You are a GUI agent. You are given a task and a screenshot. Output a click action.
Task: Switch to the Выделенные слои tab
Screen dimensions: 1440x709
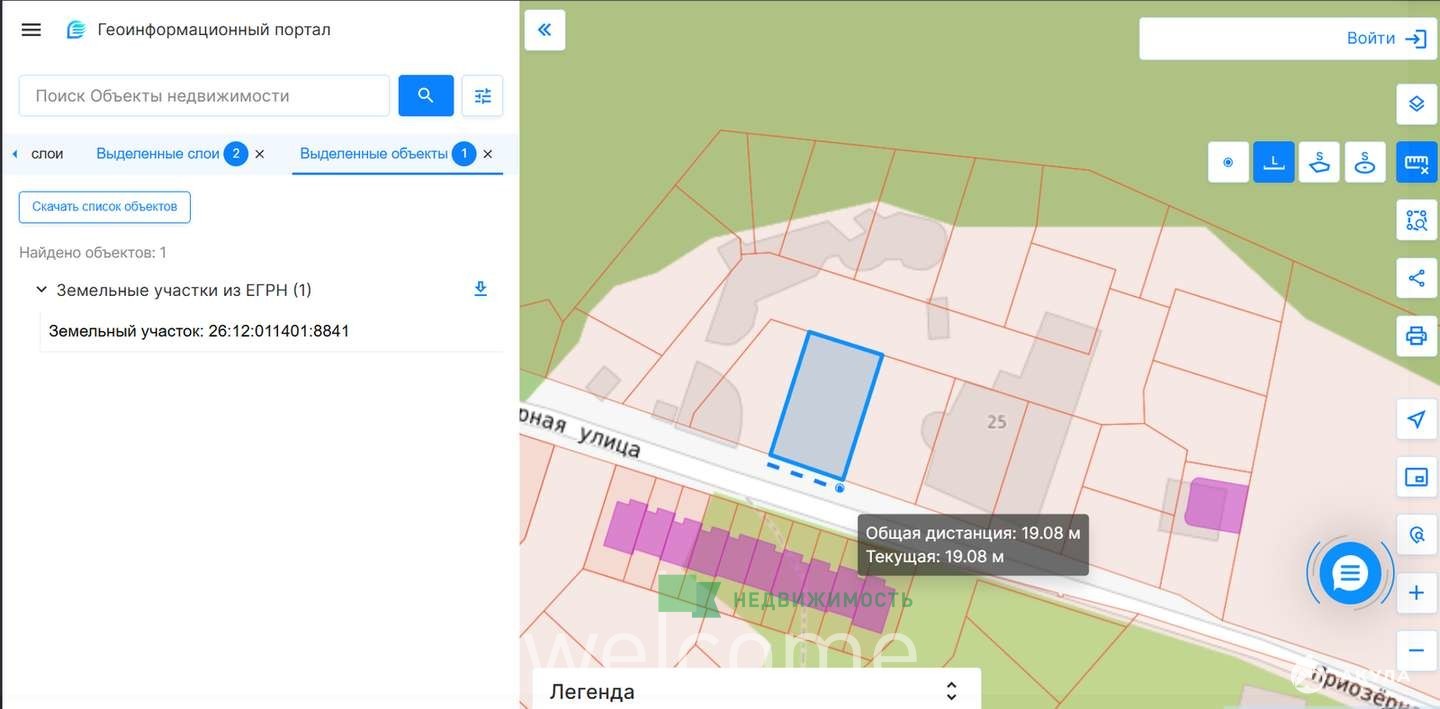point(158,154)
